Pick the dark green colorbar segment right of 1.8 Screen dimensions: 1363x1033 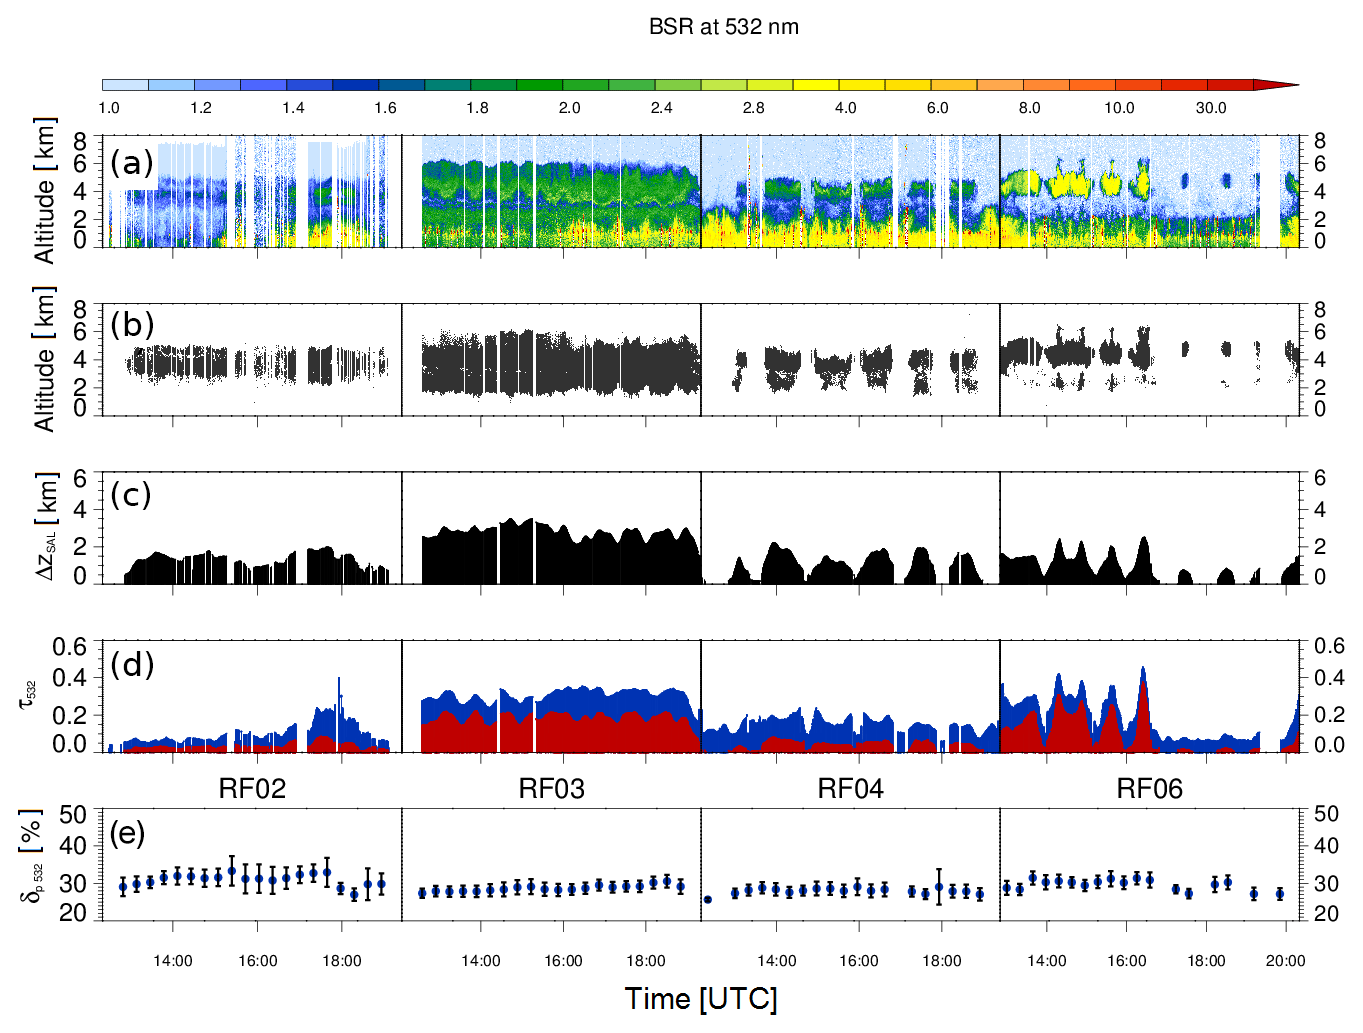coord(493,86)
